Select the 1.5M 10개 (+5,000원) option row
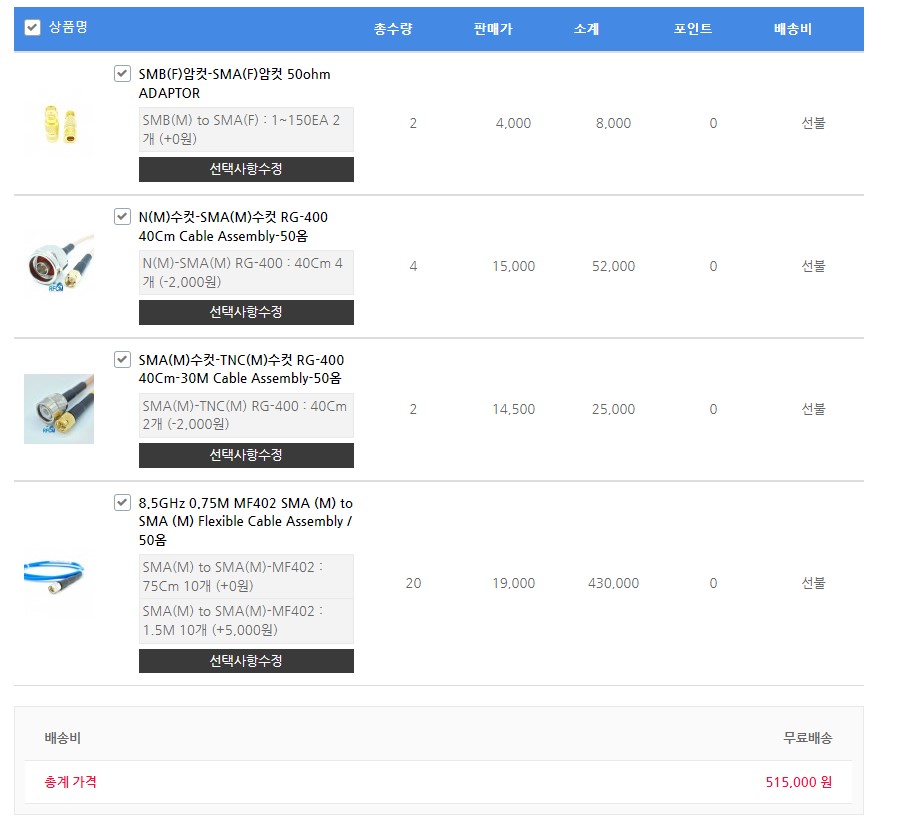 (x=246, y=621)
